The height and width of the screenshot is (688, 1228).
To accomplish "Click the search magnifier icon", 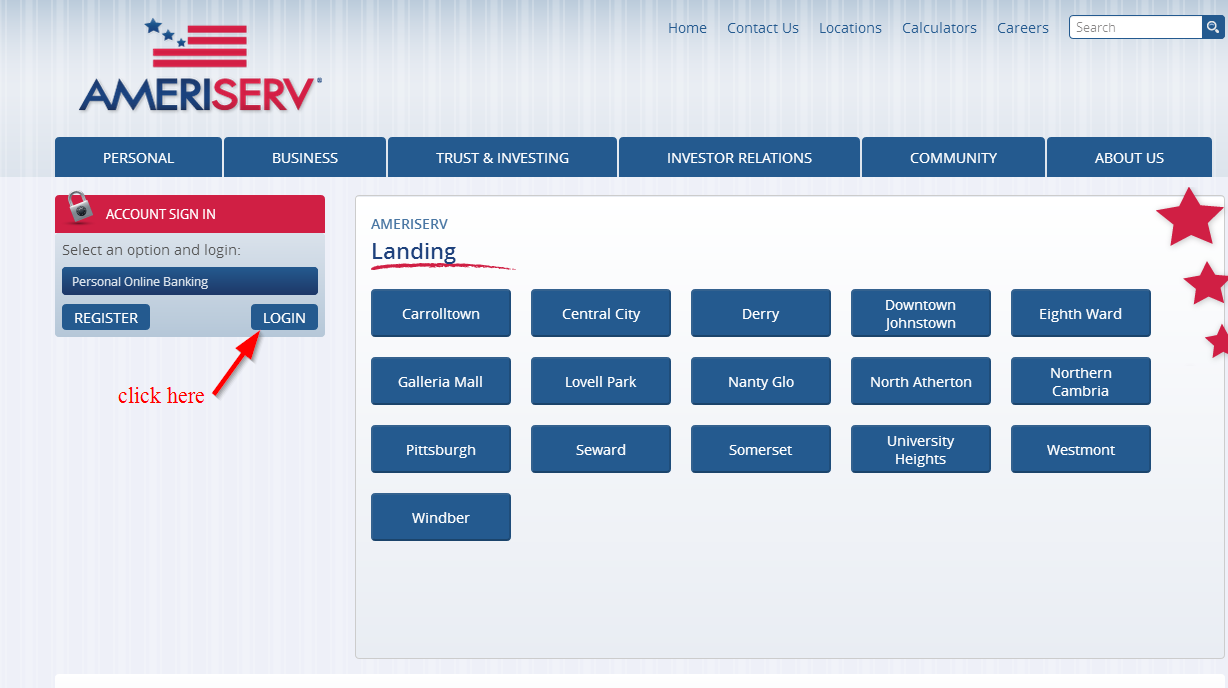I will pos(1213,27).
